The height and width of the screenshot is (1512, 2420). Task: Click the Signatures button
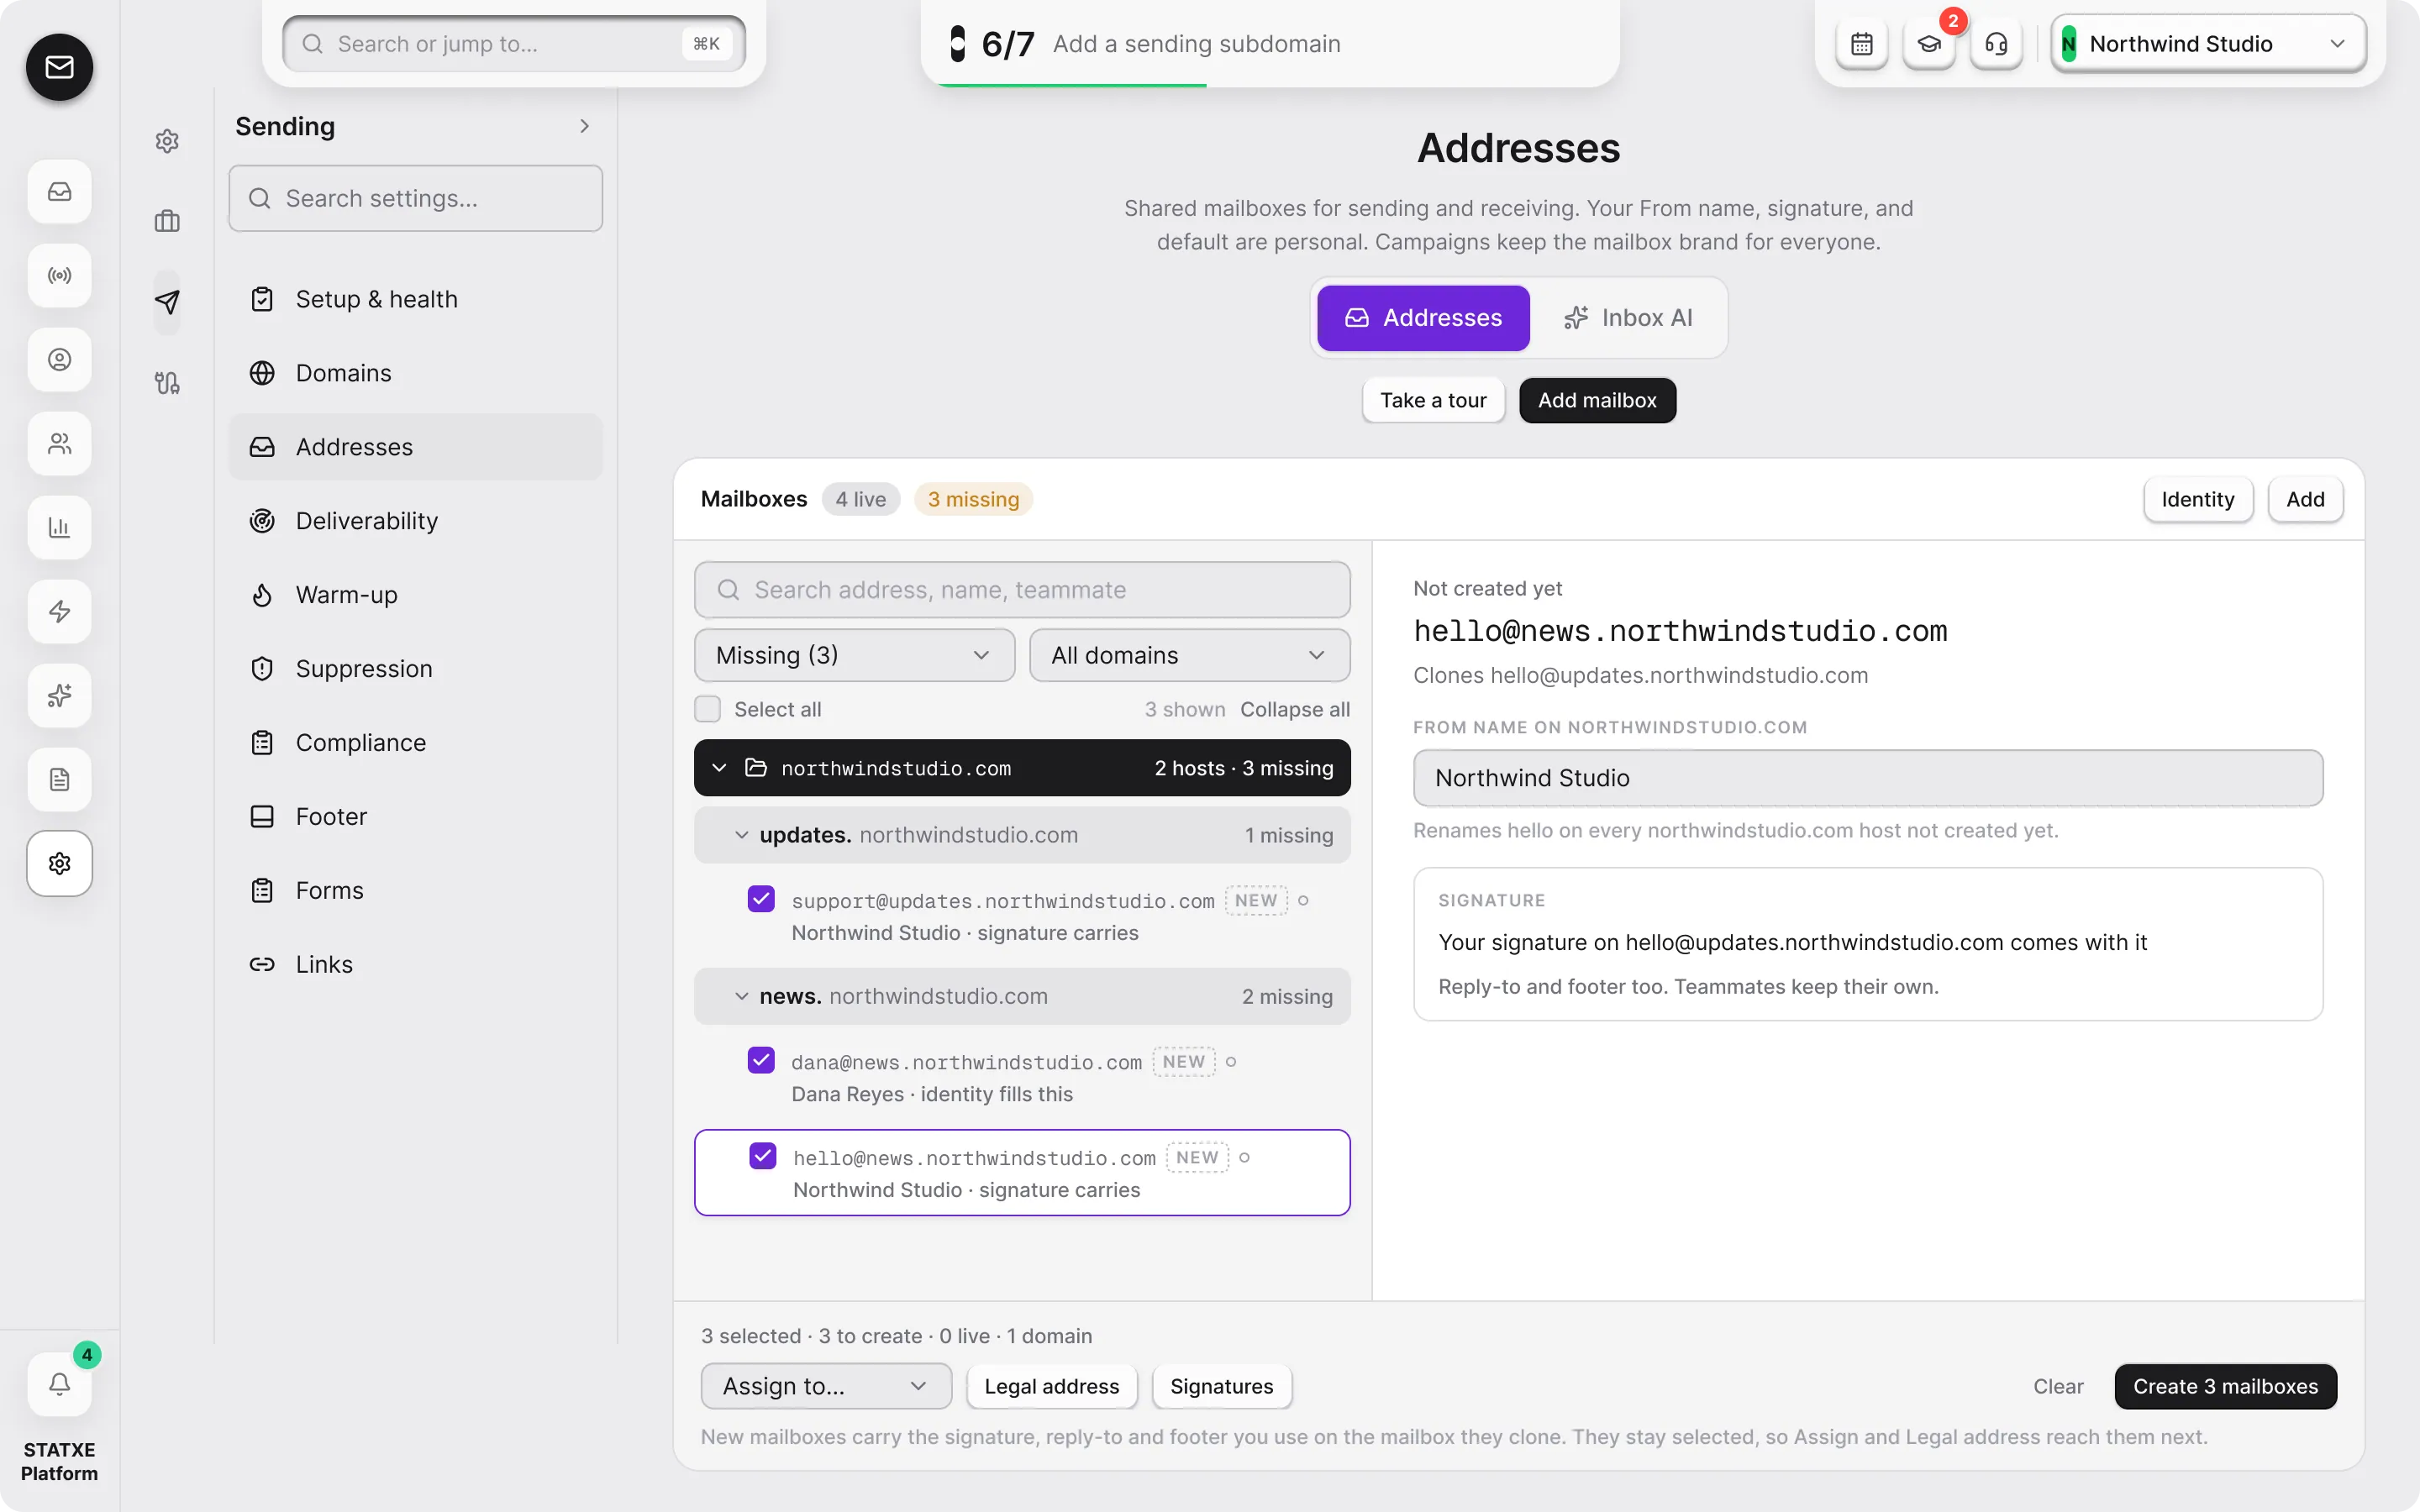(1221, 1386)
